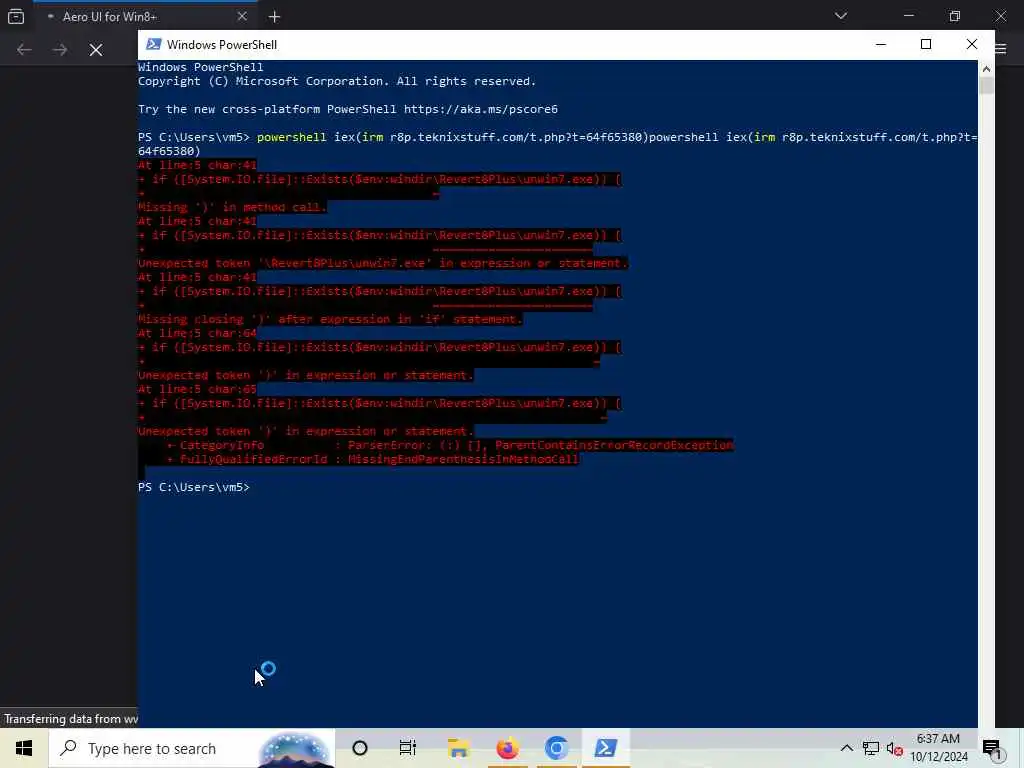Click the last PS C:\Users\vm5> prompt

(194, 487)
